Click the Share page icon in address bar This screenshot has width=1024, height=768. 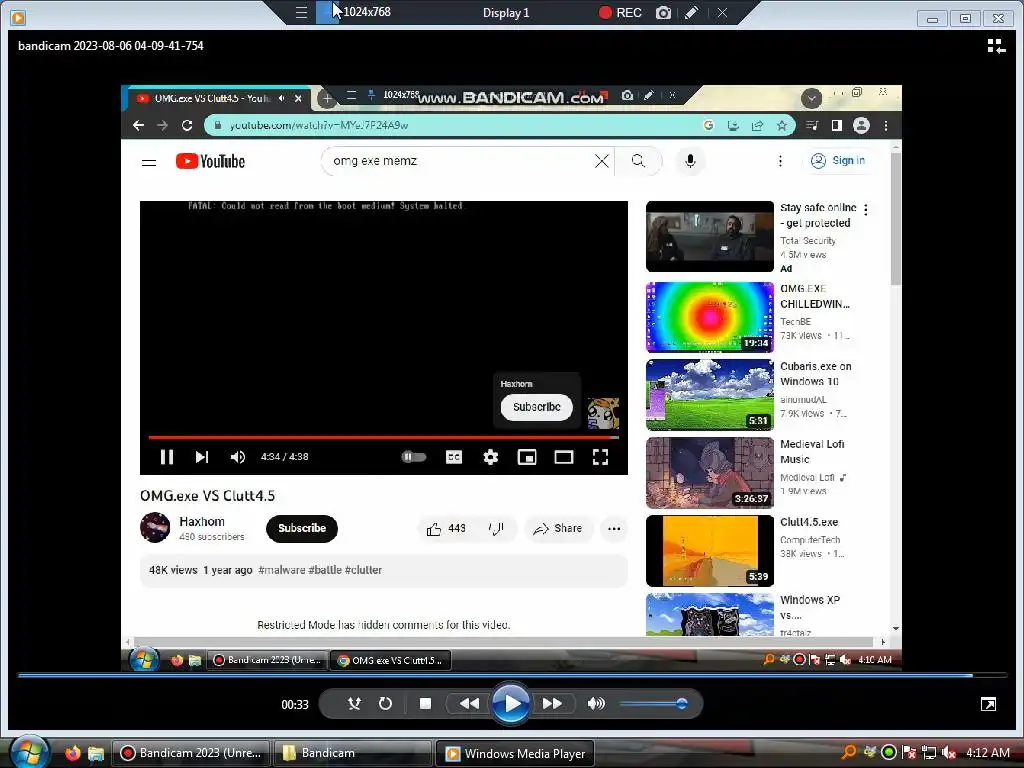pos(758,125)
